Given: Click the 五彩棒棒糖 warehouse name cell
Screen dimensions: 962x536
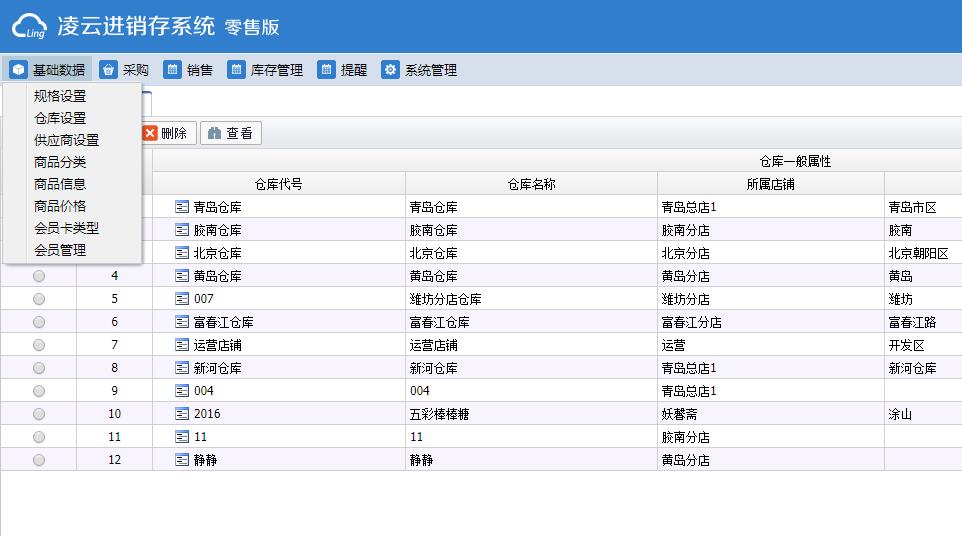Looking at the screenshot, I should tap(443, 414).
